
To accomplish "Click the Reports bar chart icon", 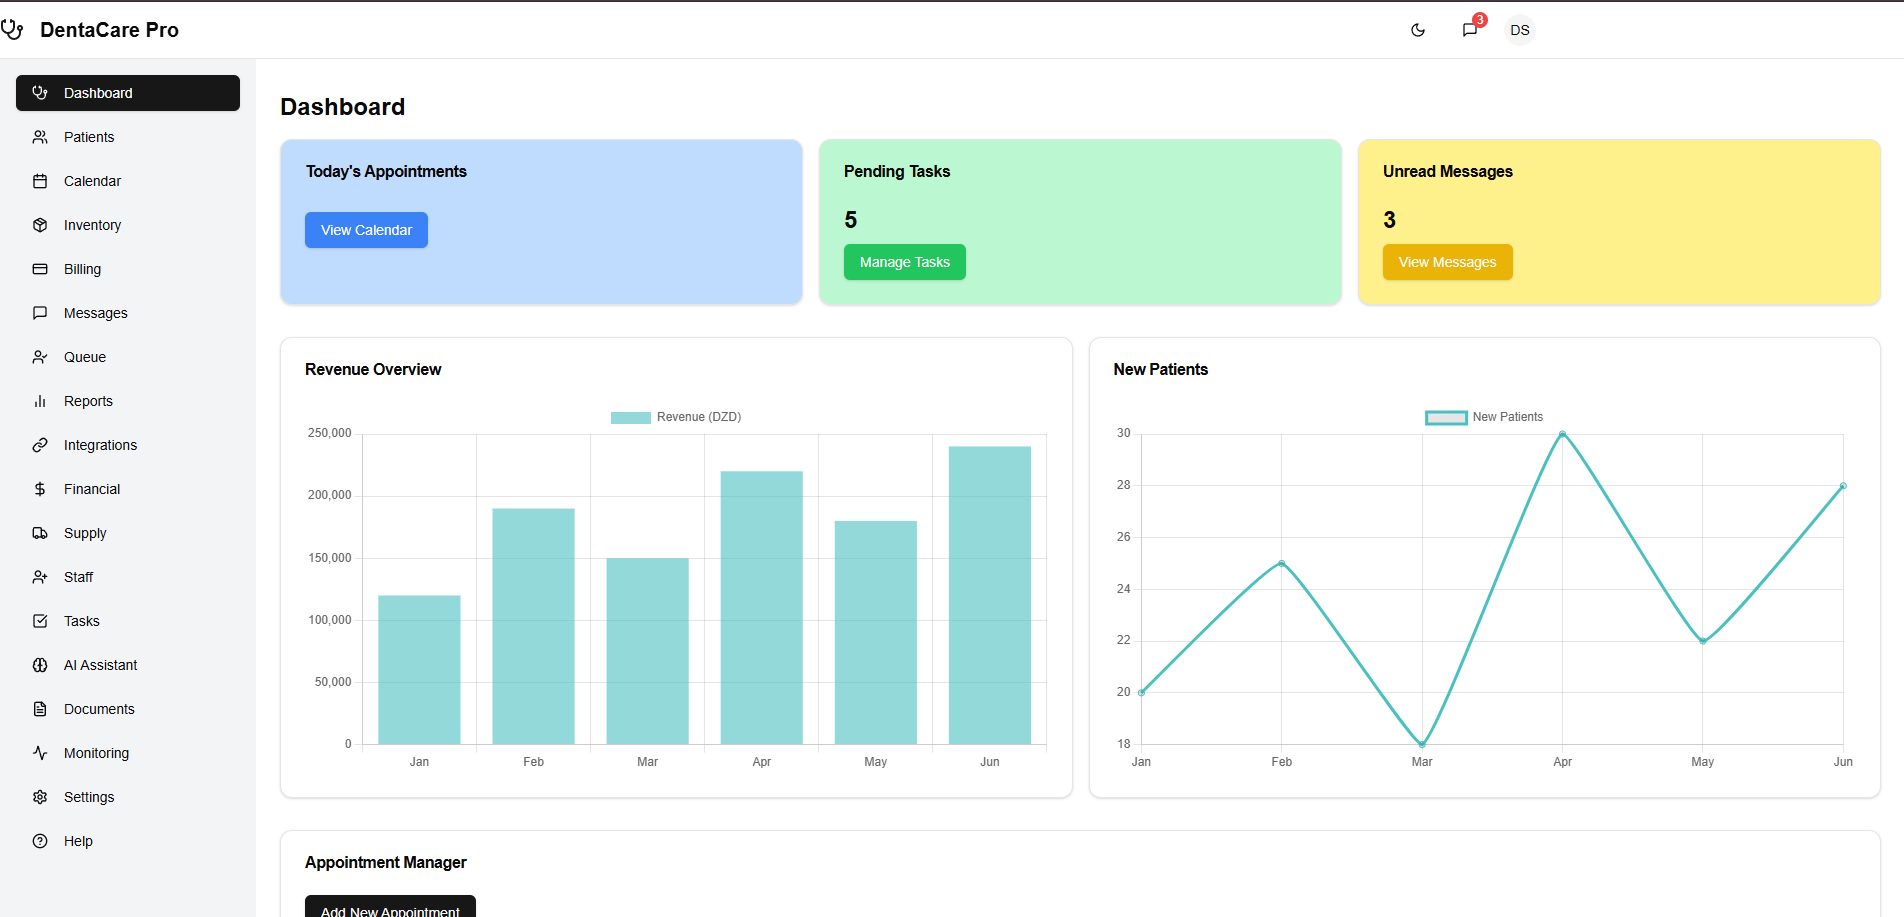I will click(40, 401).
